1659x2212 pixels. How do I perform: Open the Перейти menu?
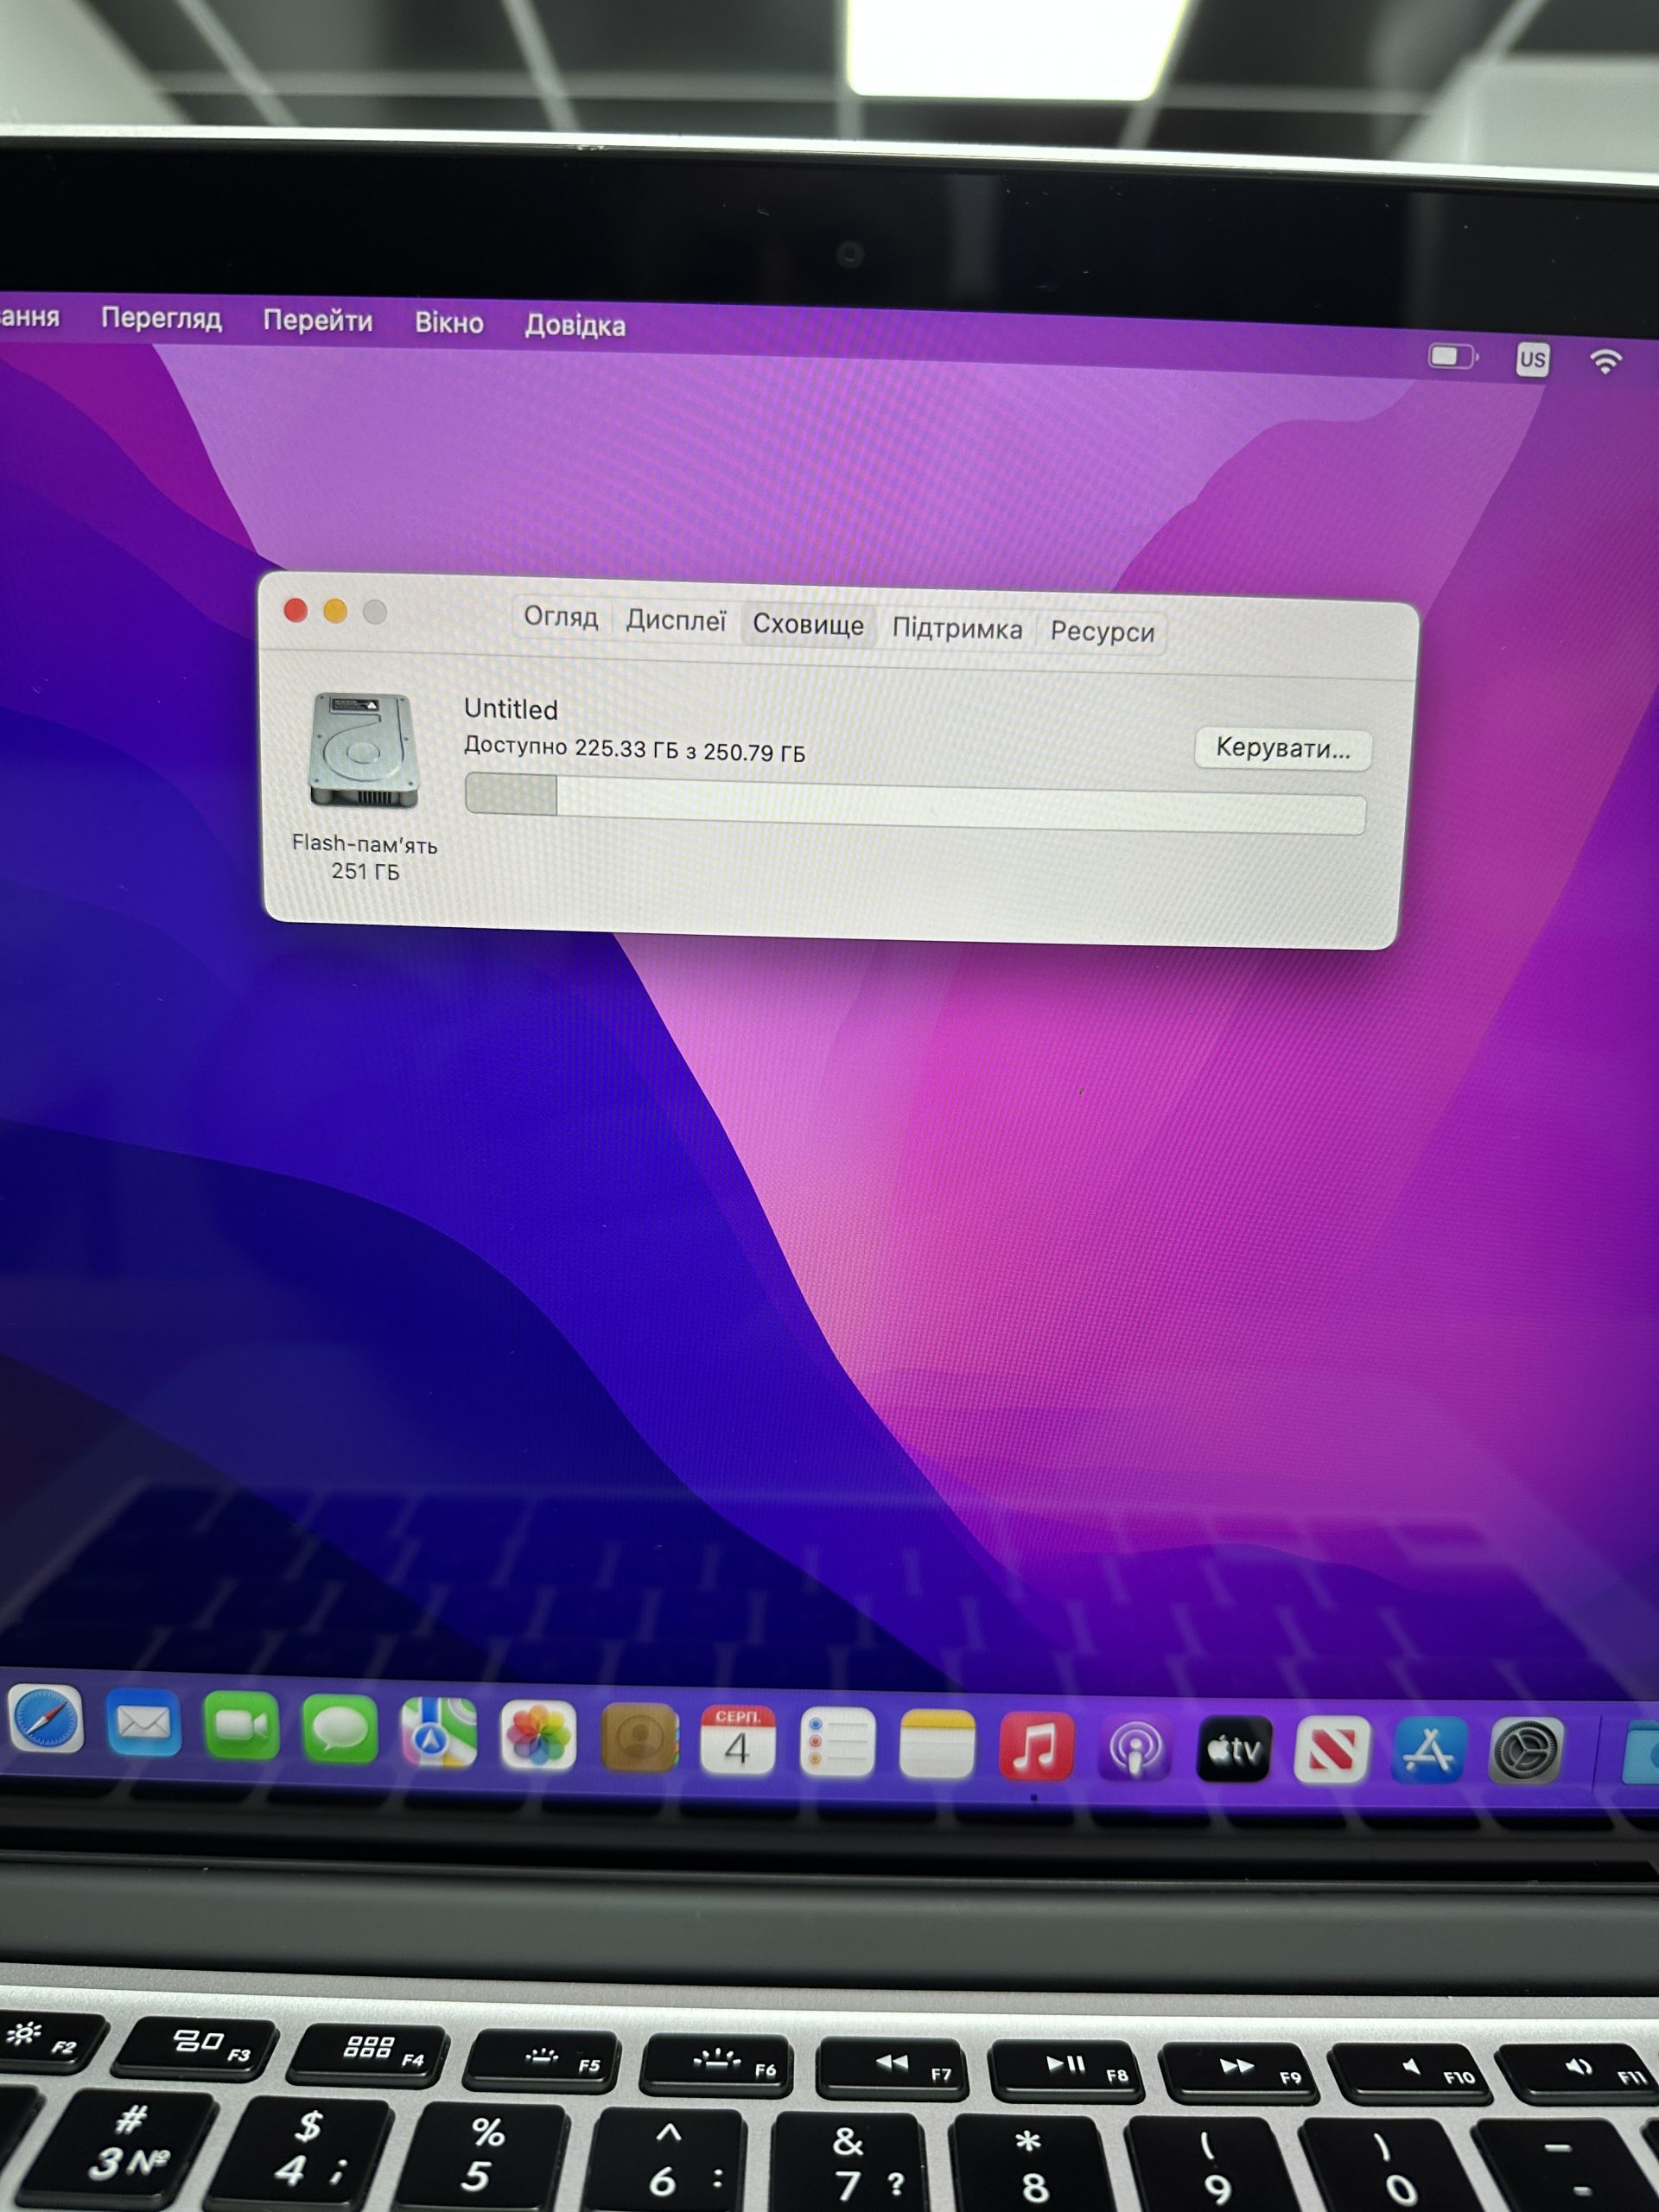point(317,321)
